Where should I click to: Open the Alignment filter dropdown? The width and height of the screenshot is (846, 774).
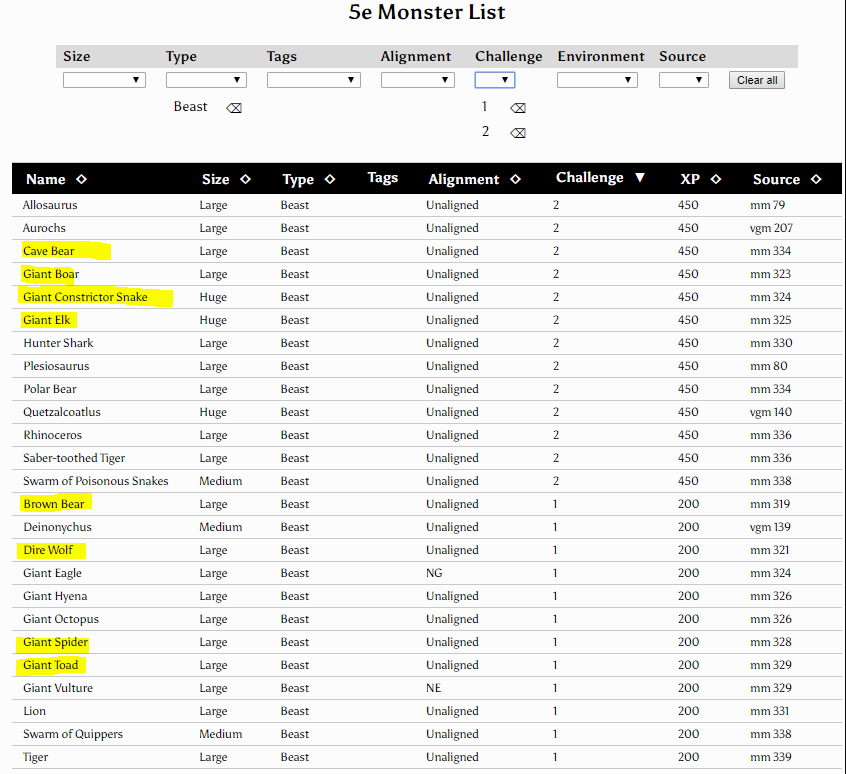pyautogui.click(x=417, y=80)
